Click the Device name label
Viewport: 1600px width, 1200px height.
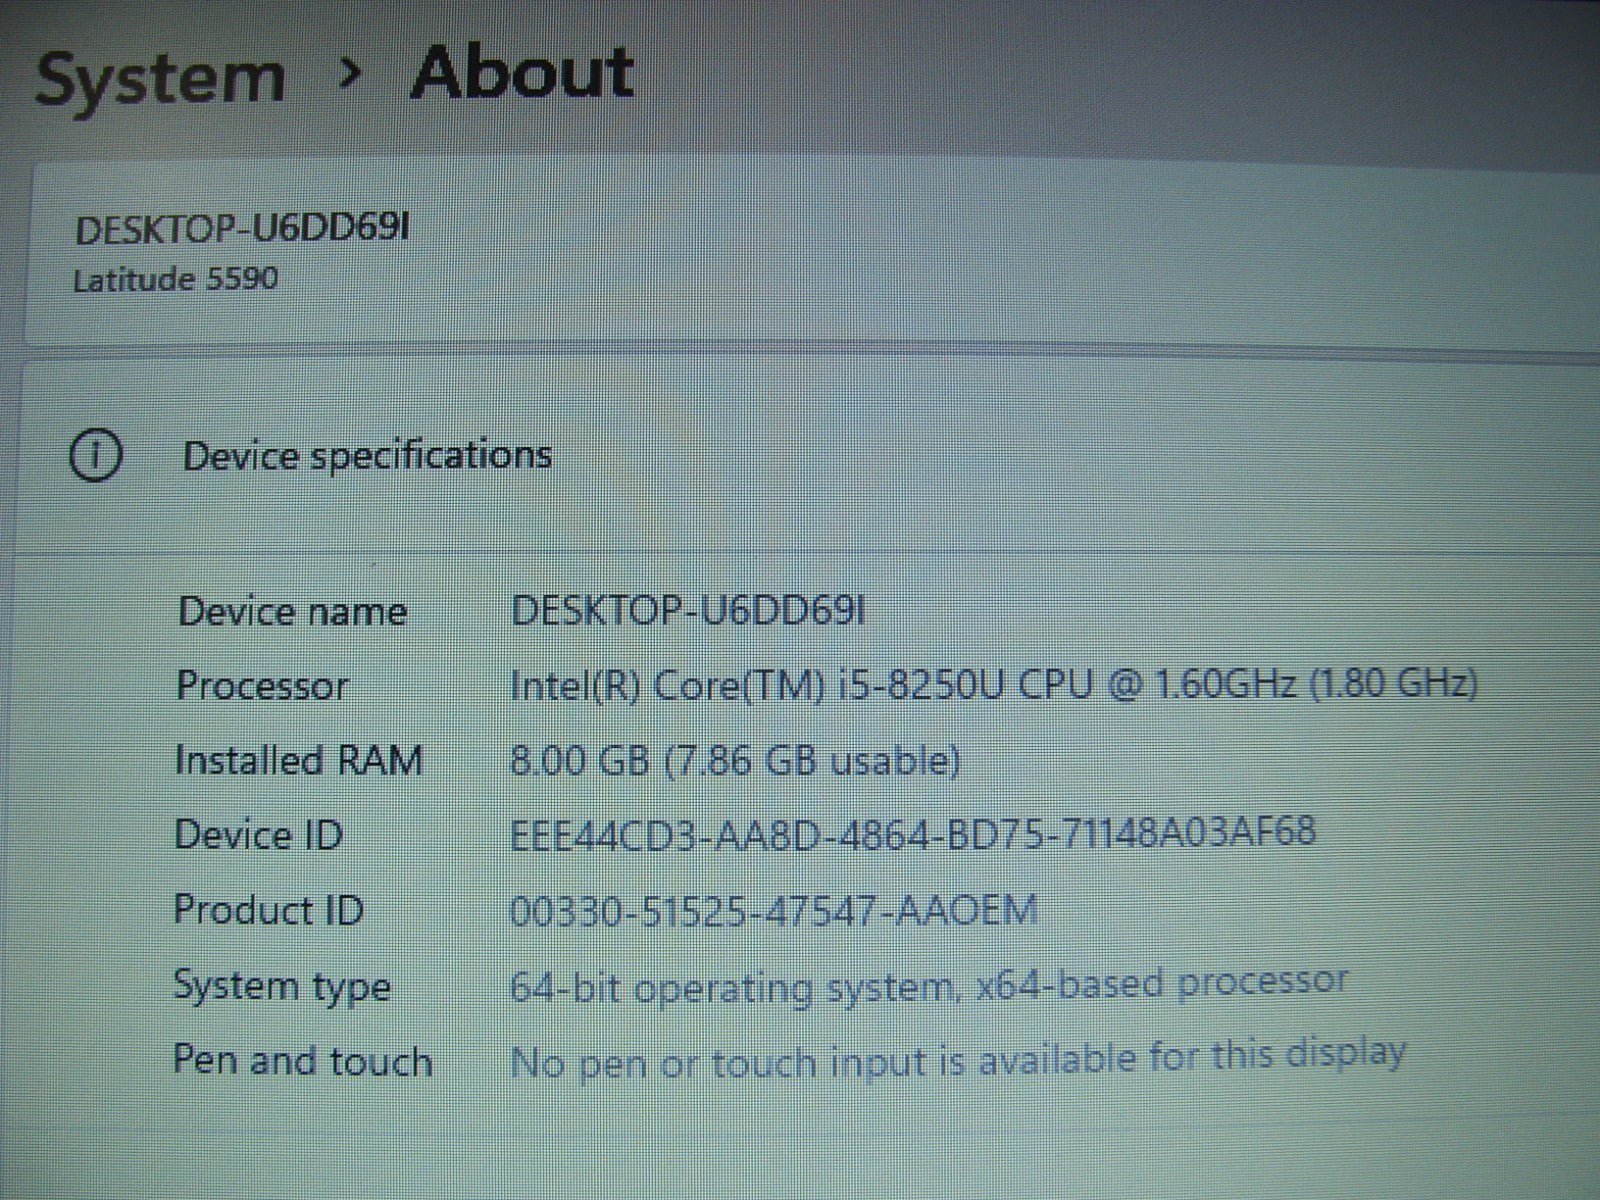tap(291, 611)
